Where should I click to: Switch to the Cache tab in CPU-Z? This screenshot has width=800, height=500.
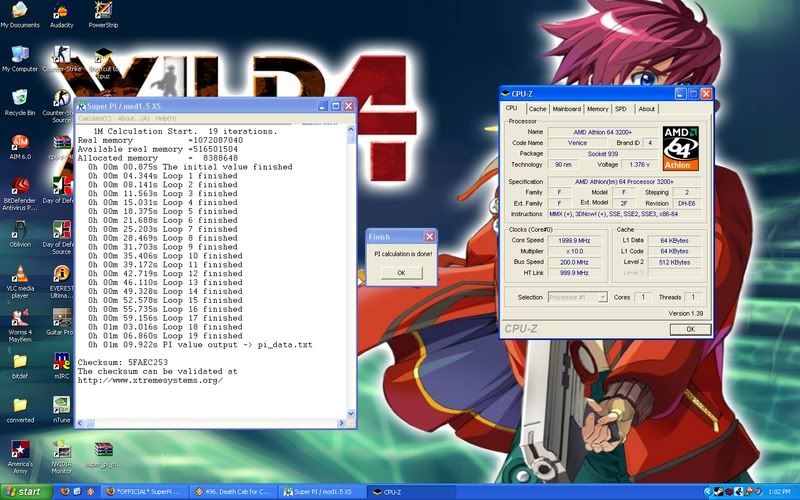pyautogui.click(x=537, y=109)
